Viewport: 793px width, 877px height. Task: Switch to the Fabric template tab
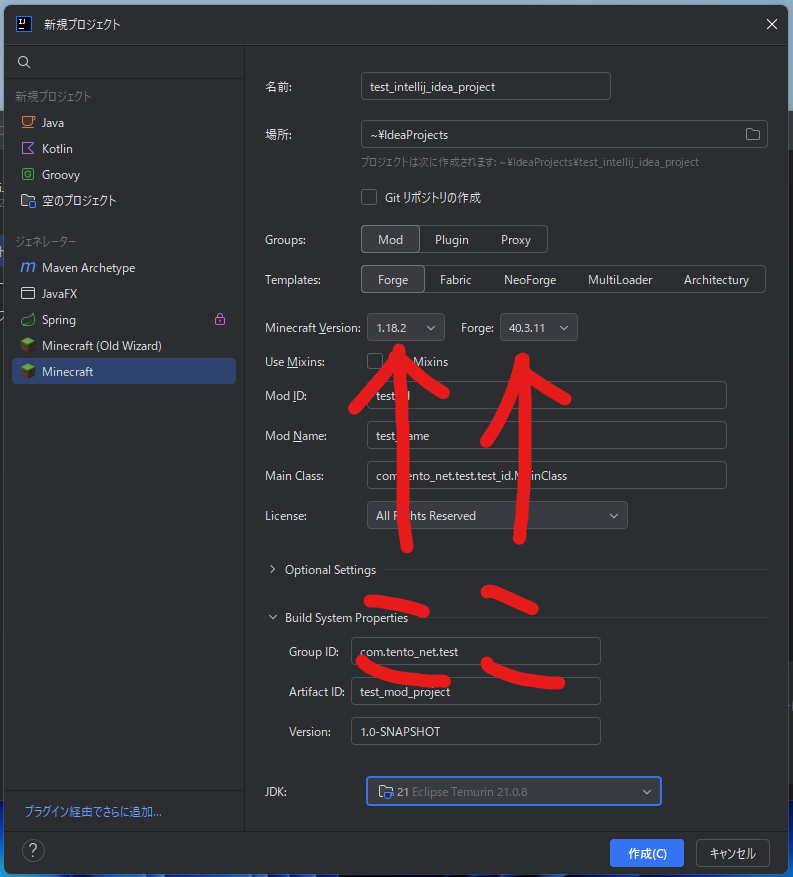coord(455,280)
